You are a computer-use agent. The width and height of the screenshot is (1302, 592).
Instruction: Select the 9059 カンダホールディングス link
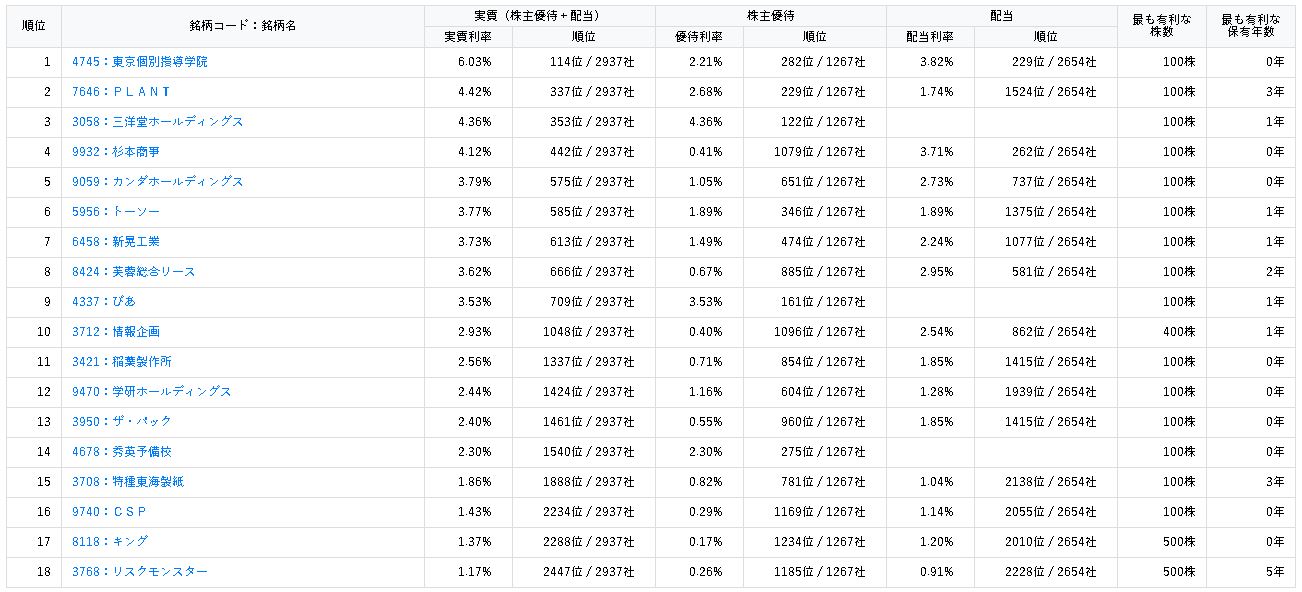click(158, 182)
